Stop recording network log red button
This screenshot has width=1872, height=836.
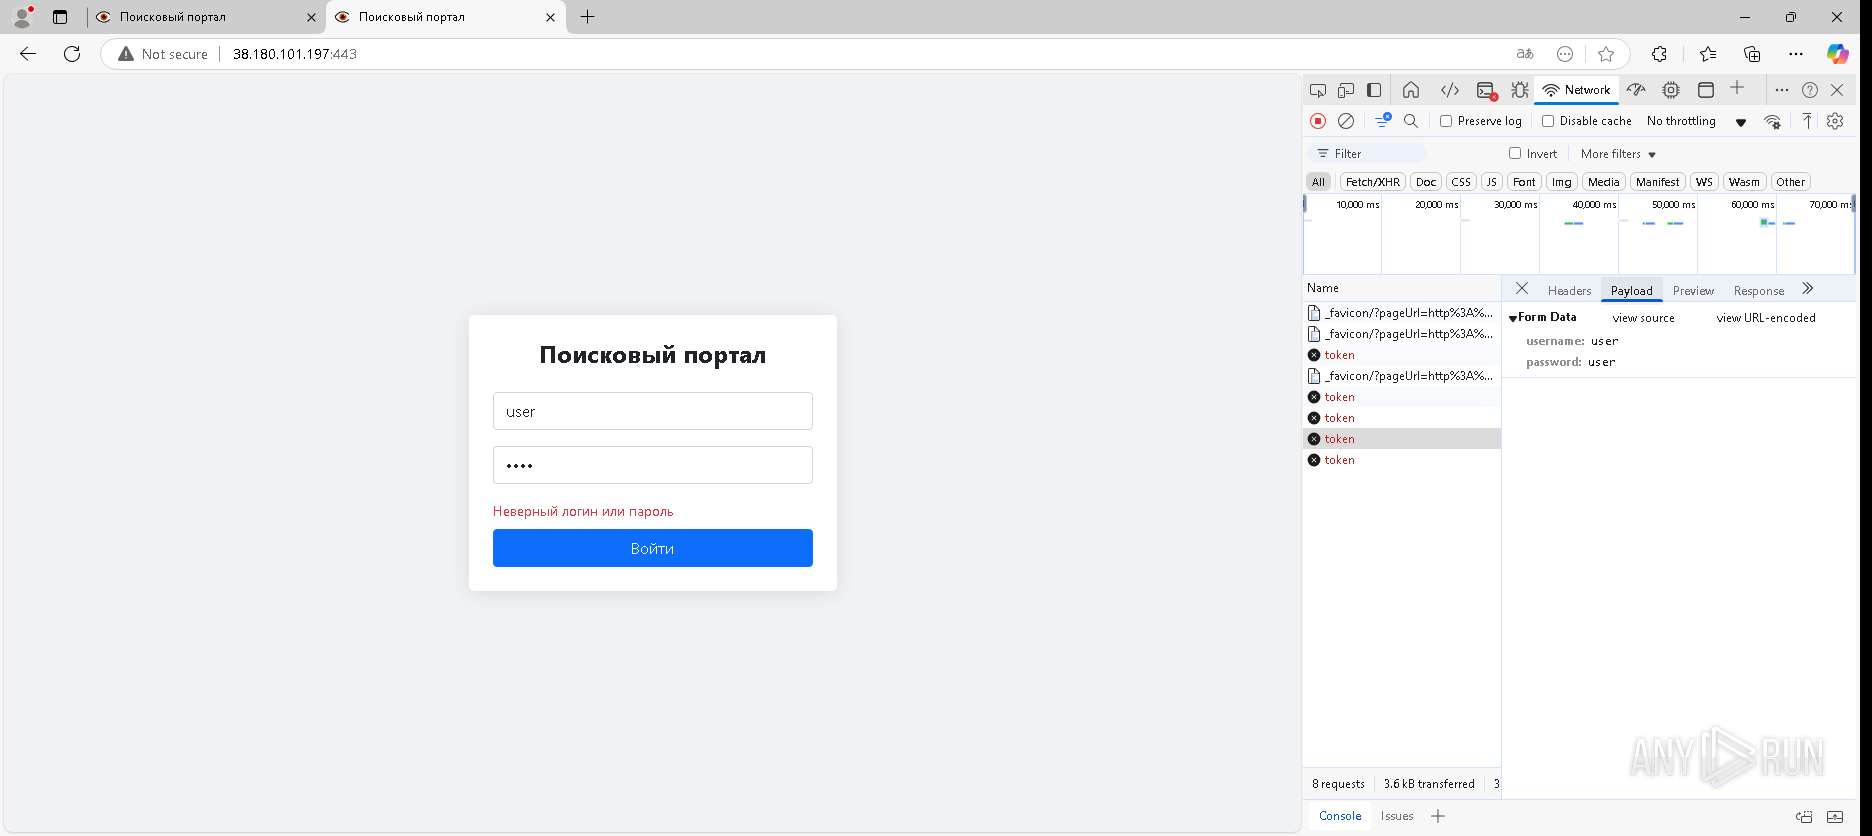(1318, 121)
